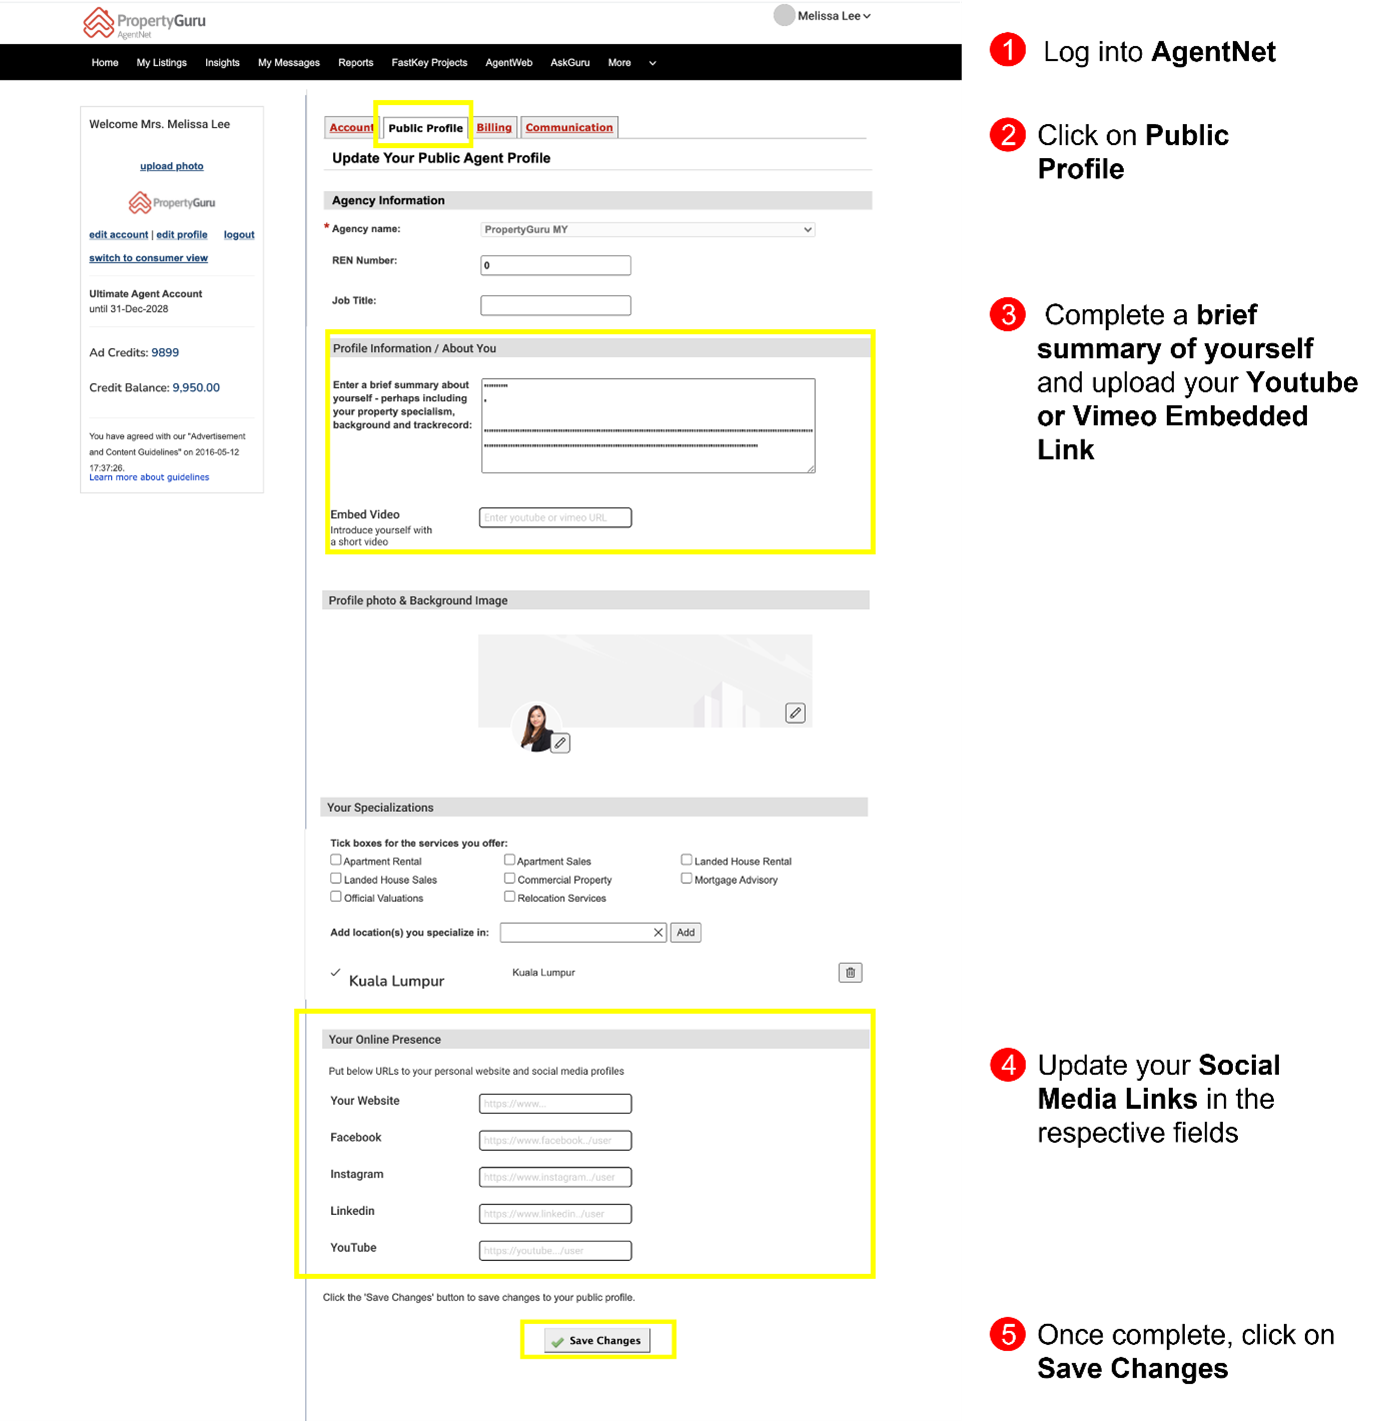Click the Your Website URL field
Image resolution: width=1379 pixels, height=1421 pixels.
556,1103
